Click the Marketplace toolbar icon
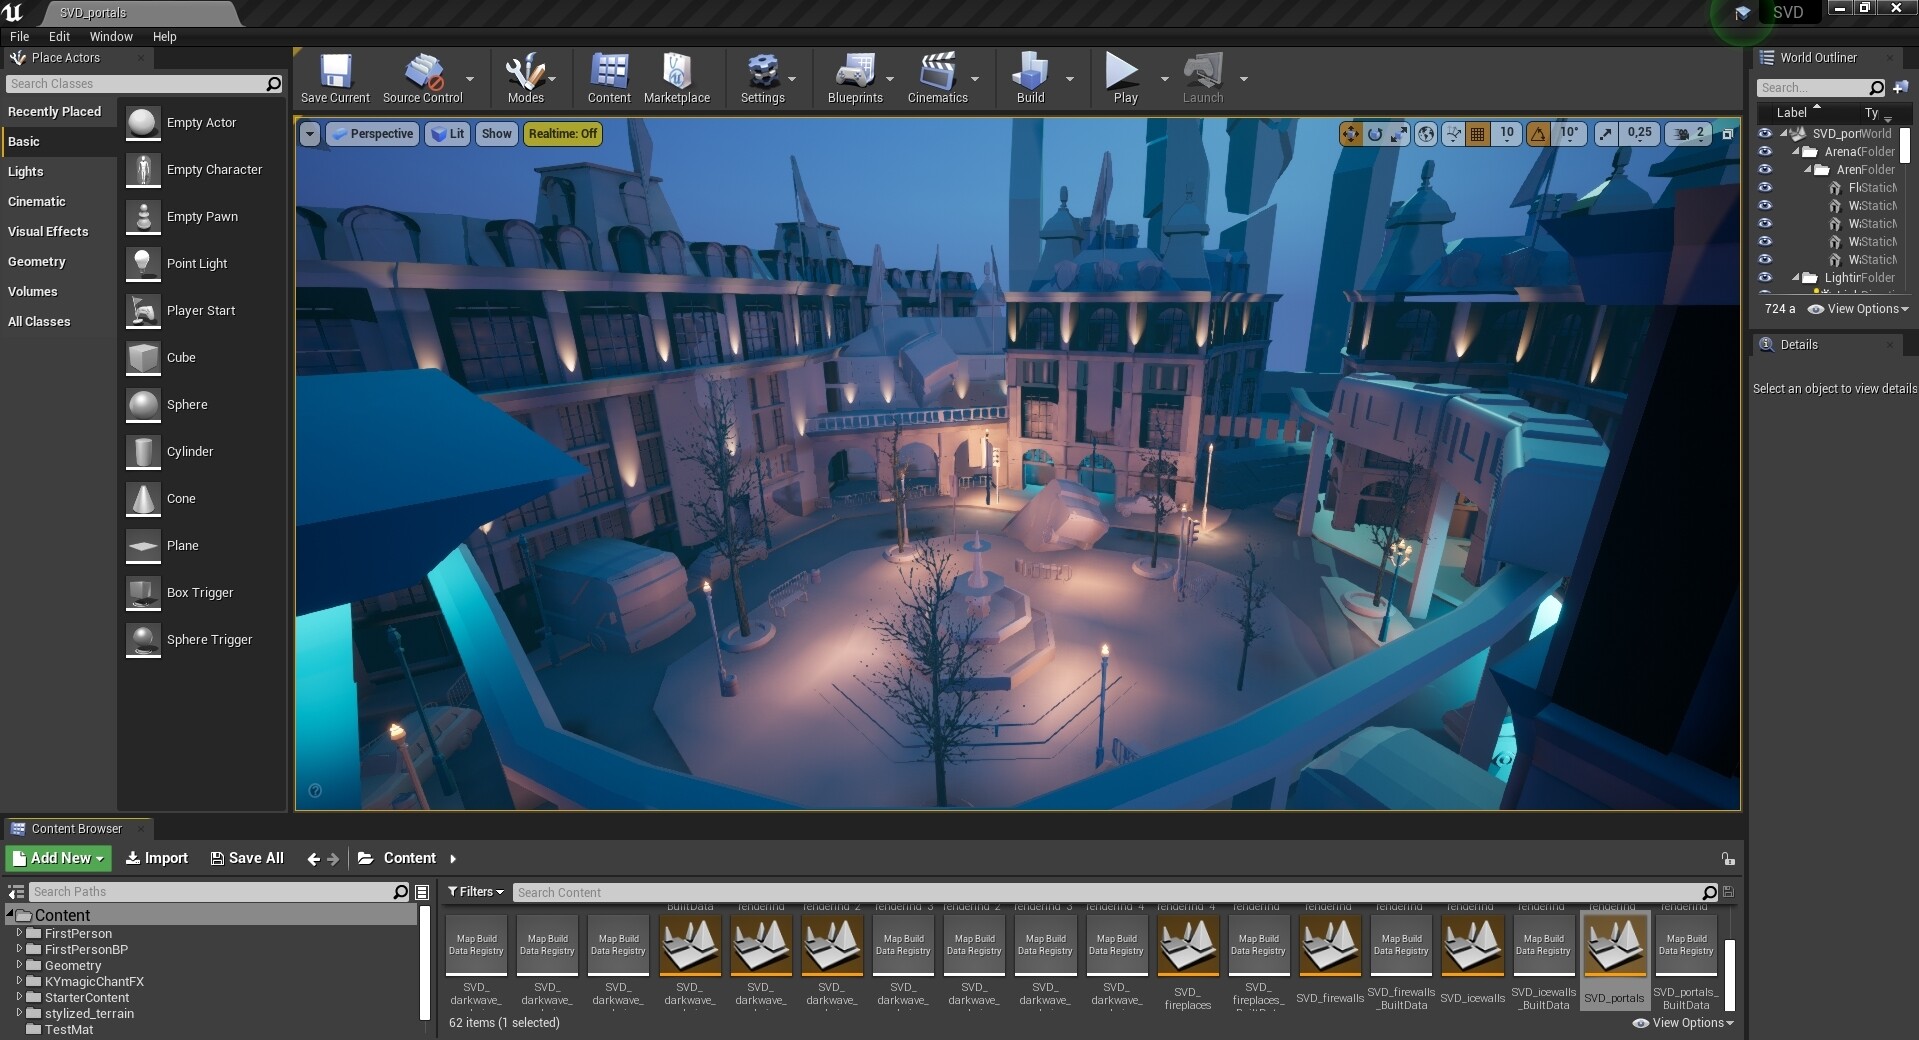Image resolution: width=1919 pixels, height=1040 pixels. [677, 70]
